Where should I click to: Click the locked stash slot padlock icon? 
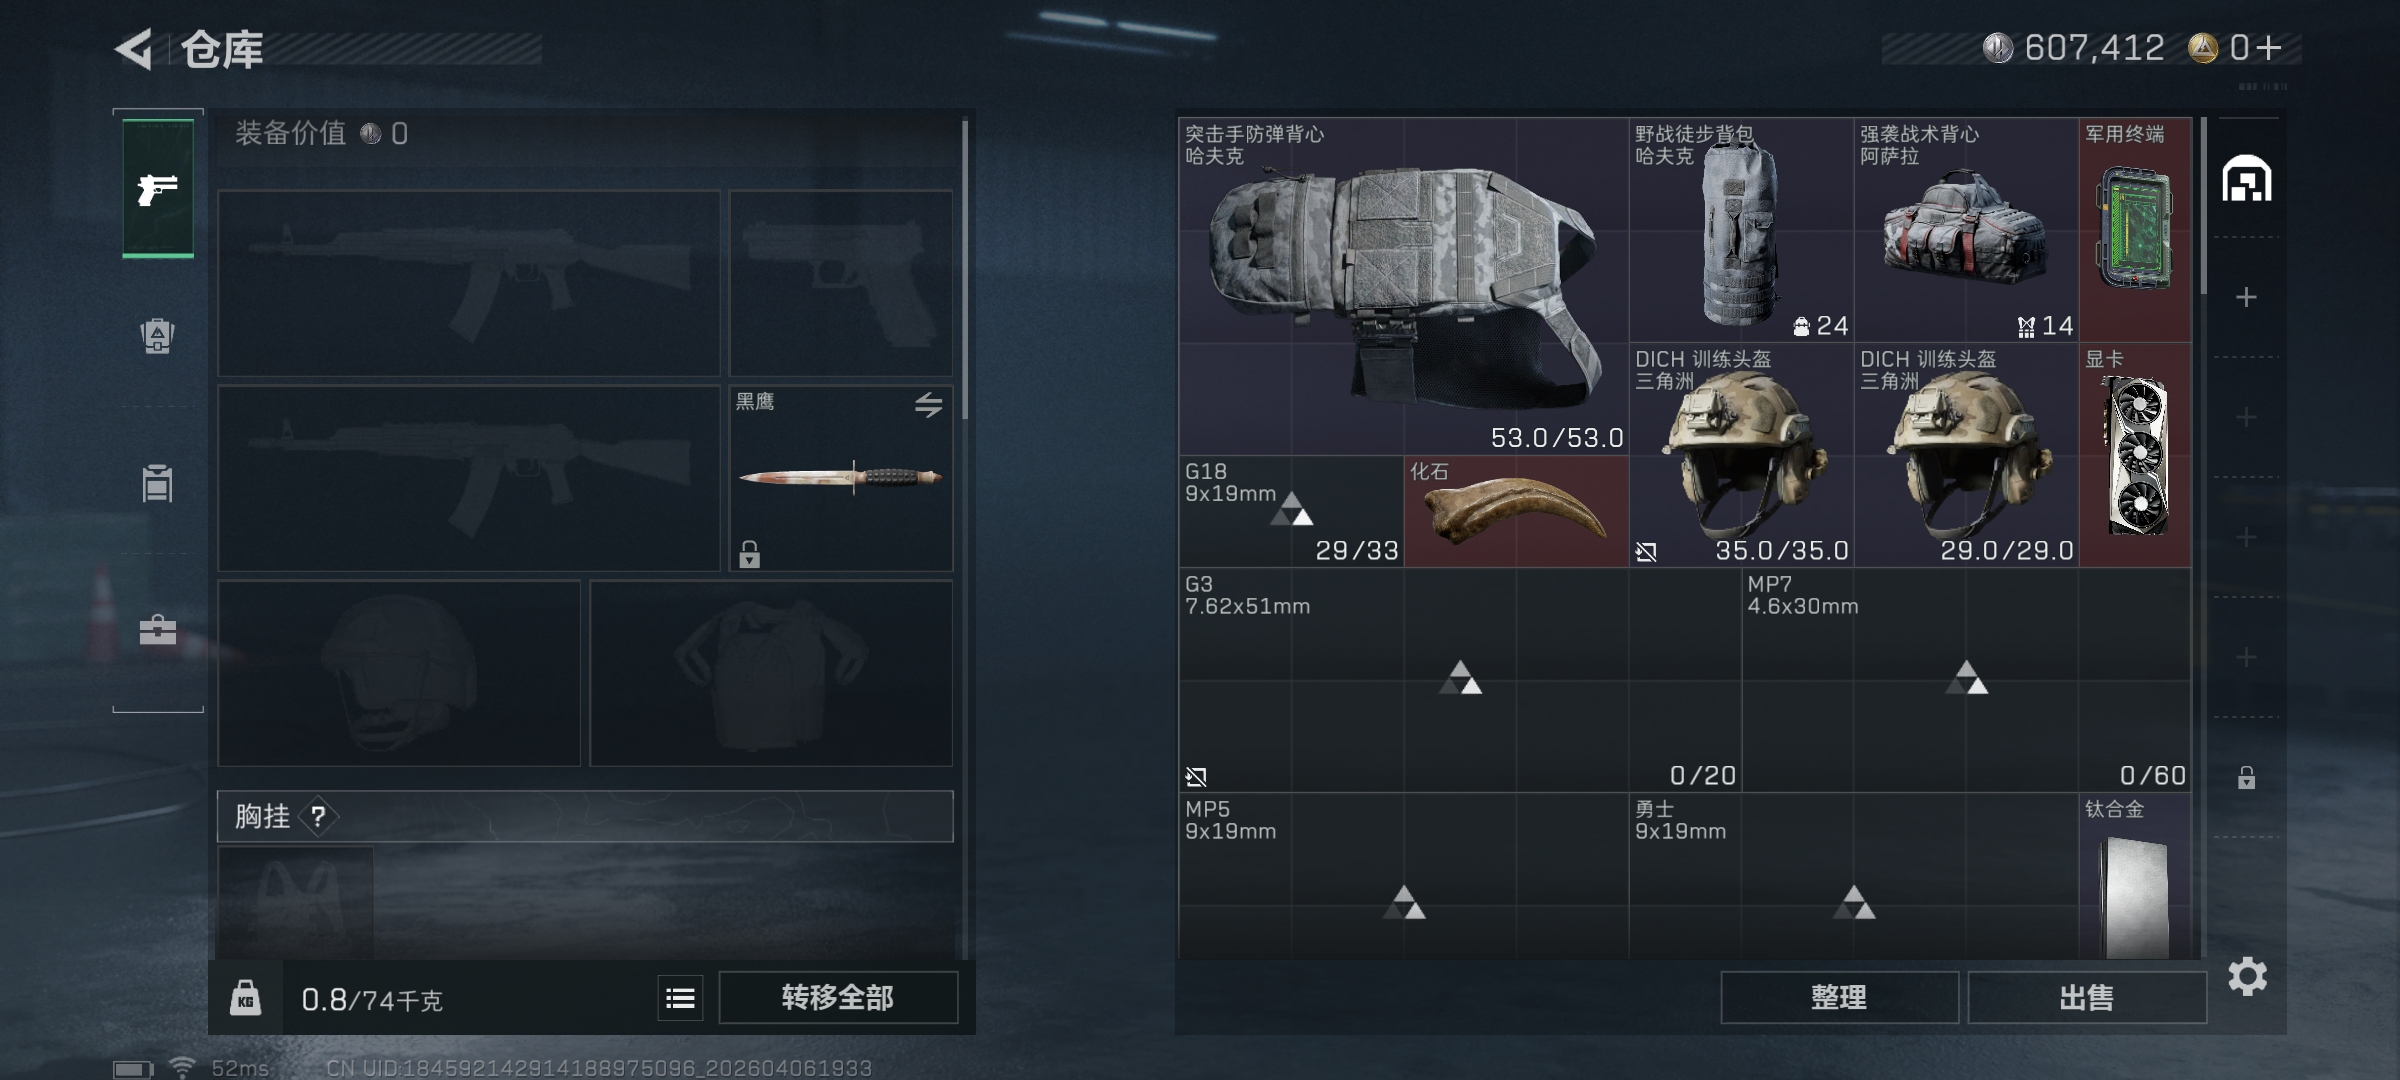click(x=2246, y=777)
